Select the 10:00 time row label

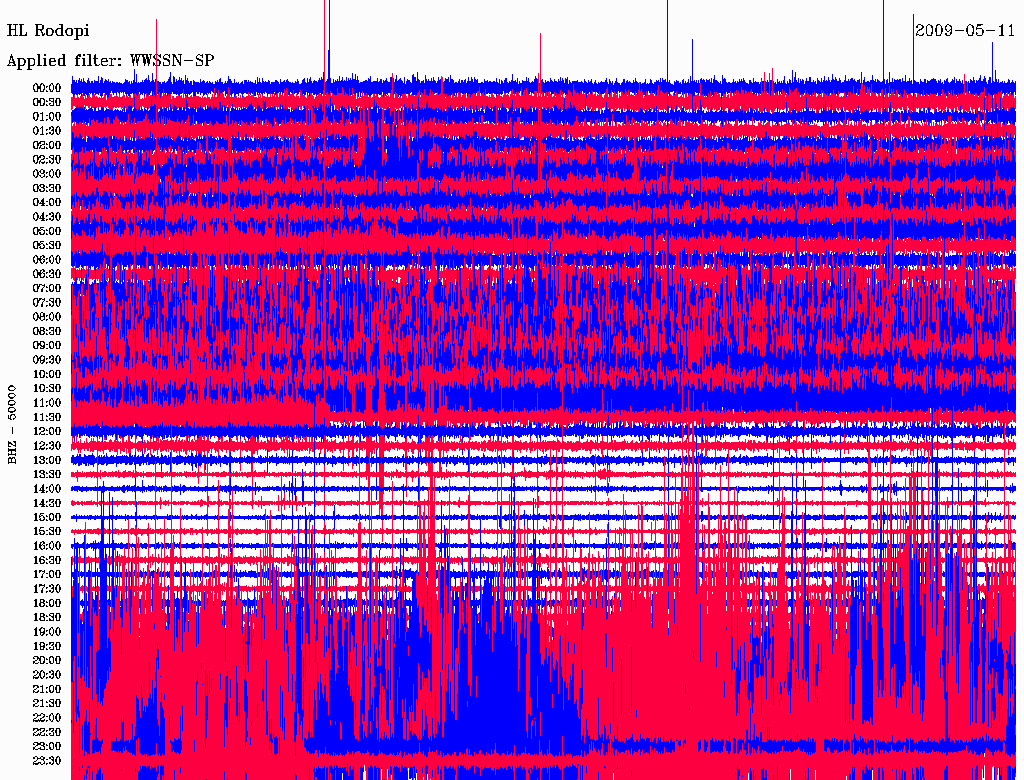(x=47, y=374)
